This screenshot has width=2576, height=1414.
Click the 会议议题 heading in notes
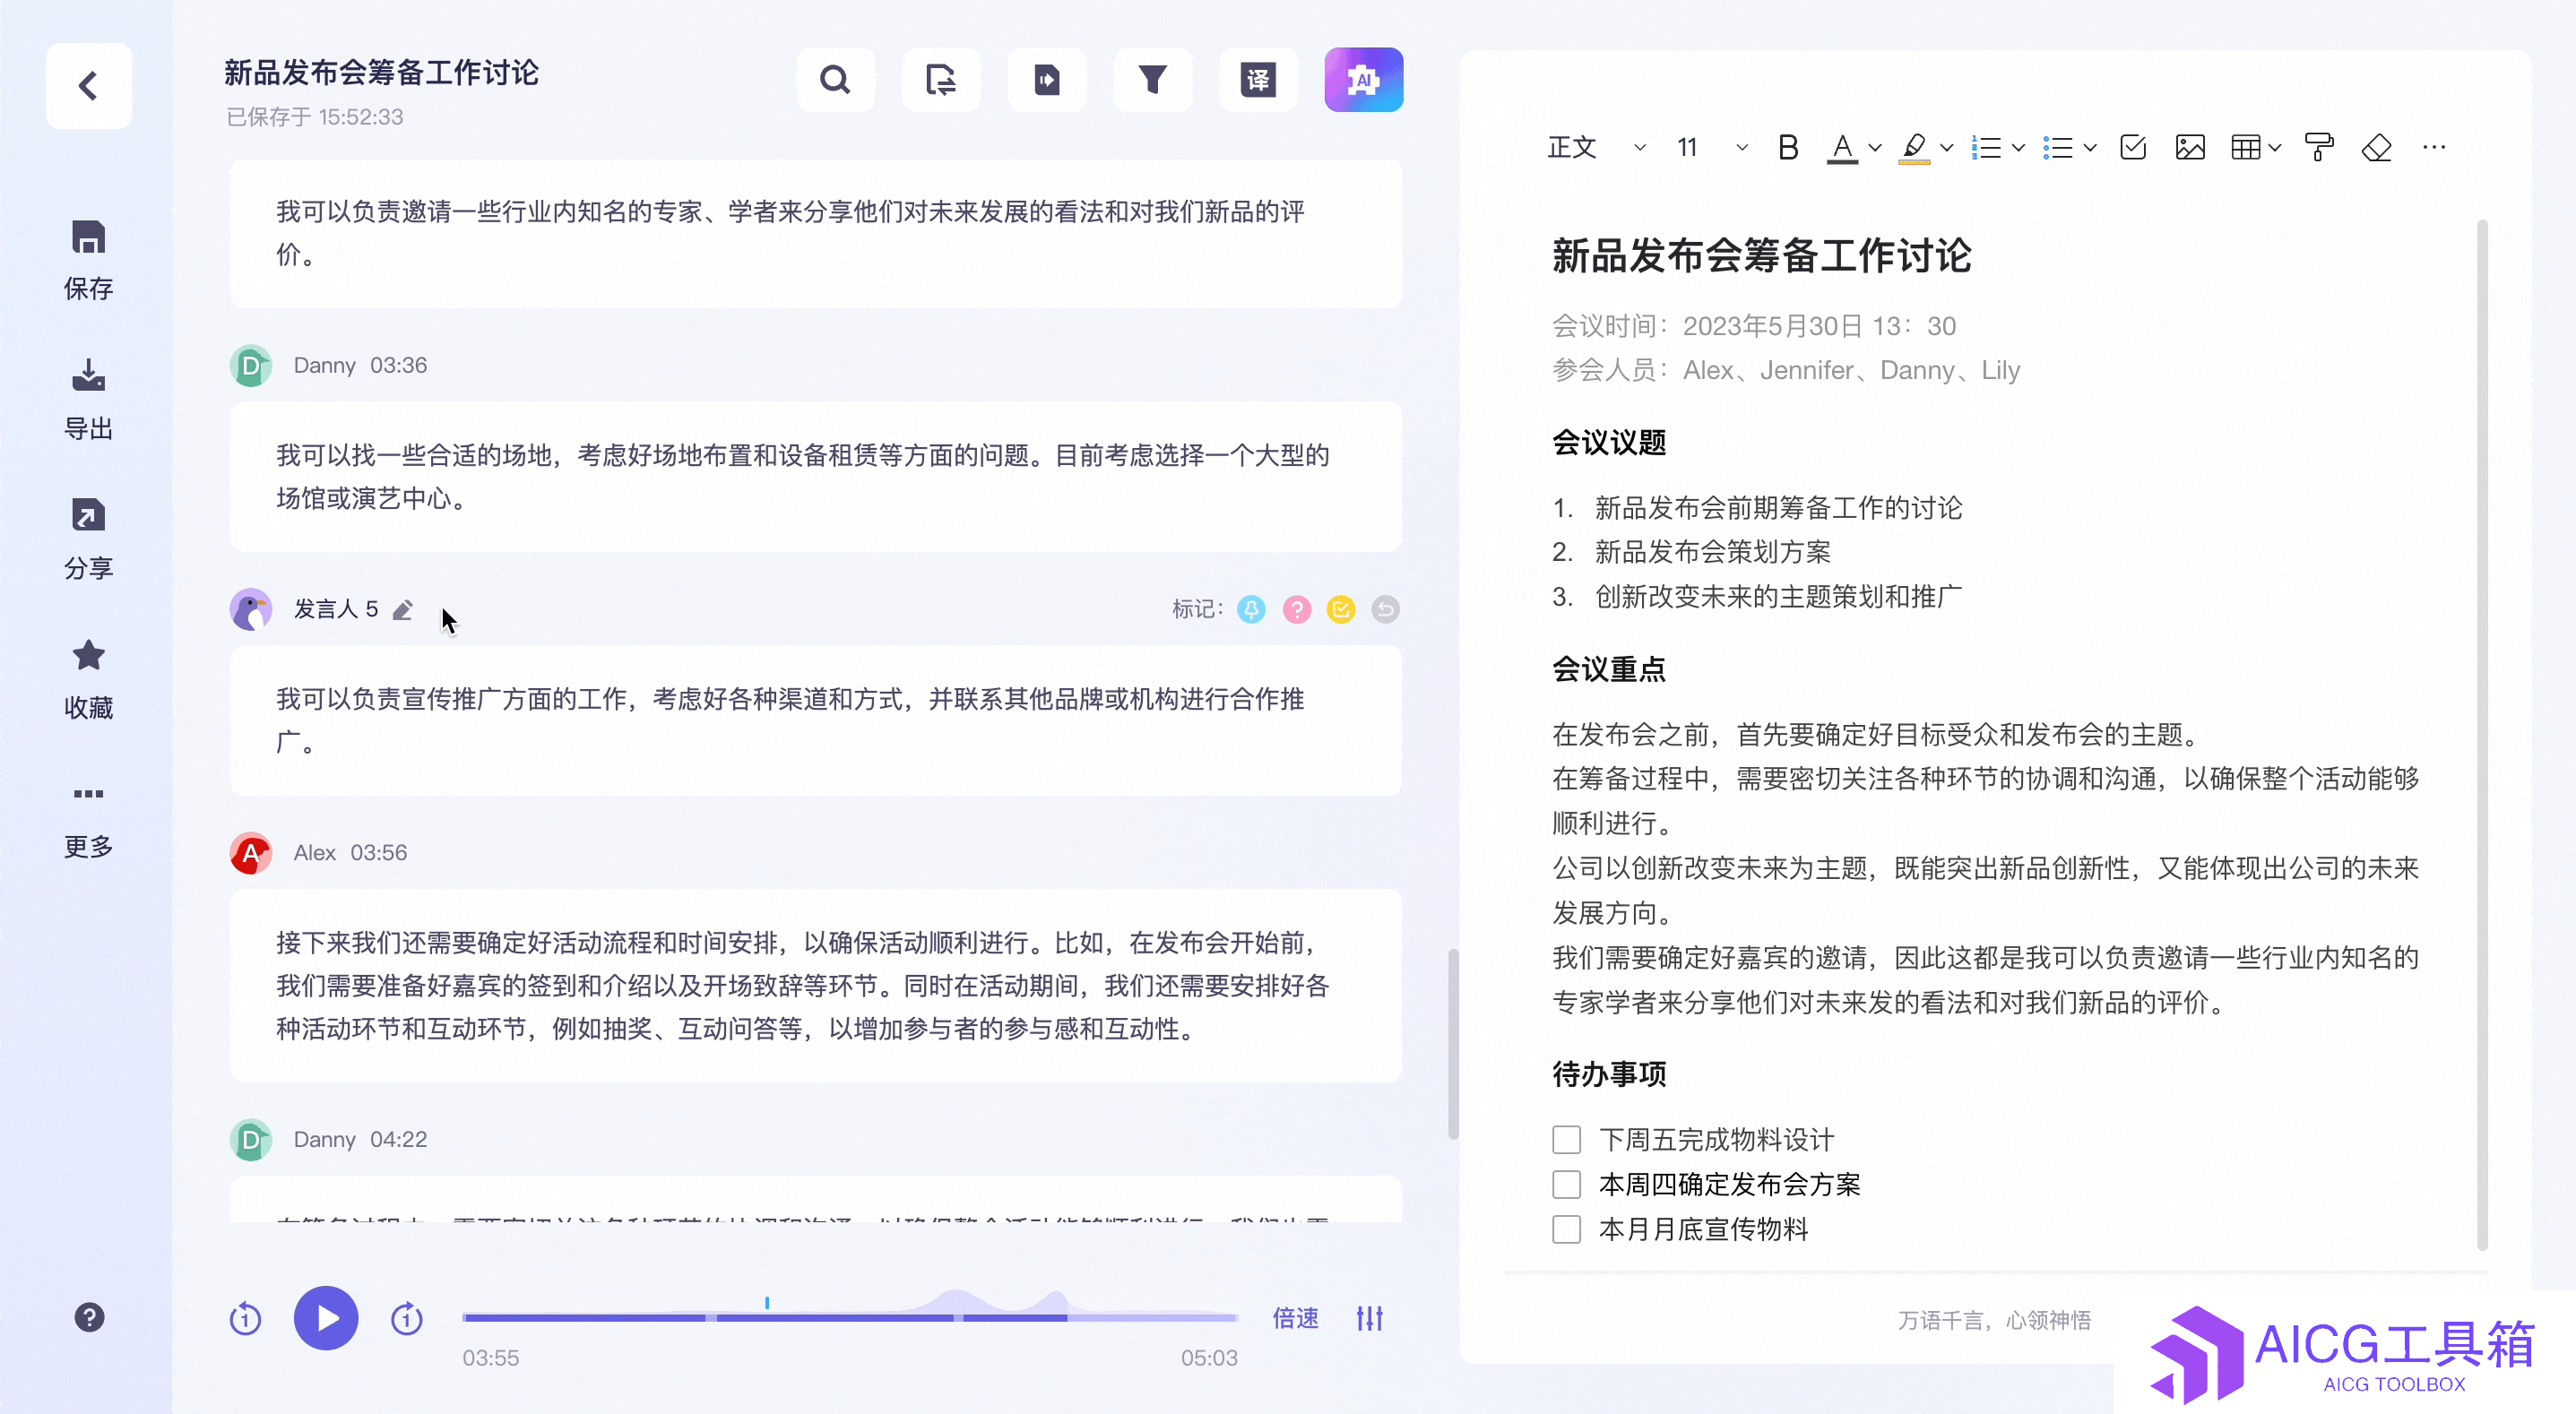tap(1609, 442)
